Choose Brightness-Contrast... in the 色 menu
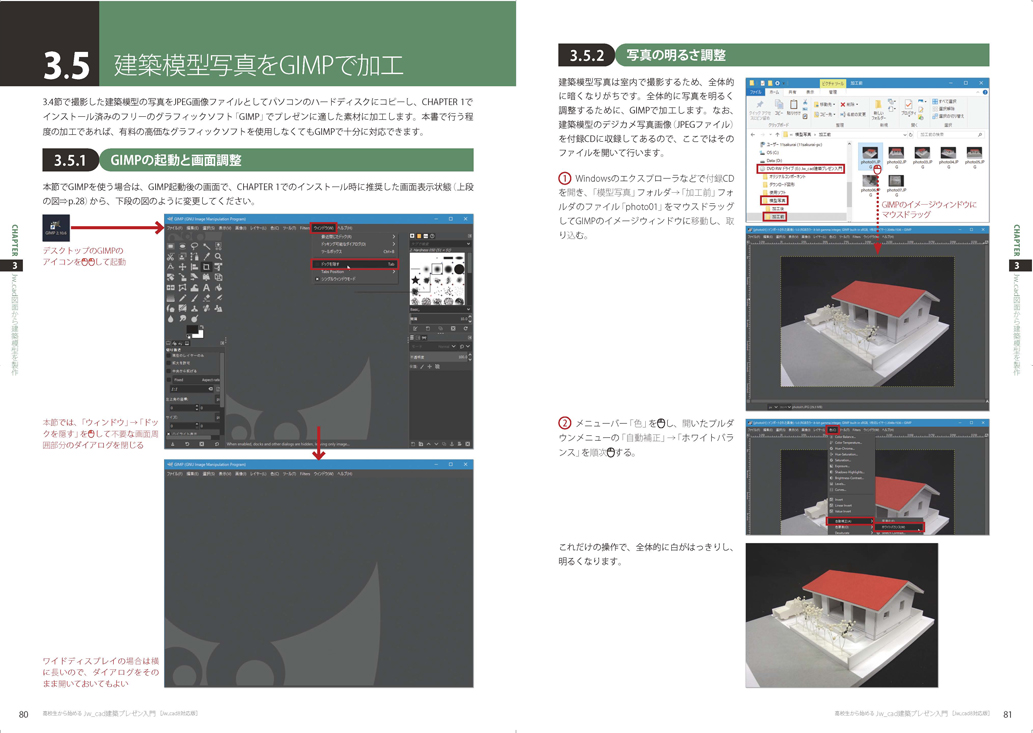The height and width of the screenshot is (733, 1033). [x=849, y=478]
